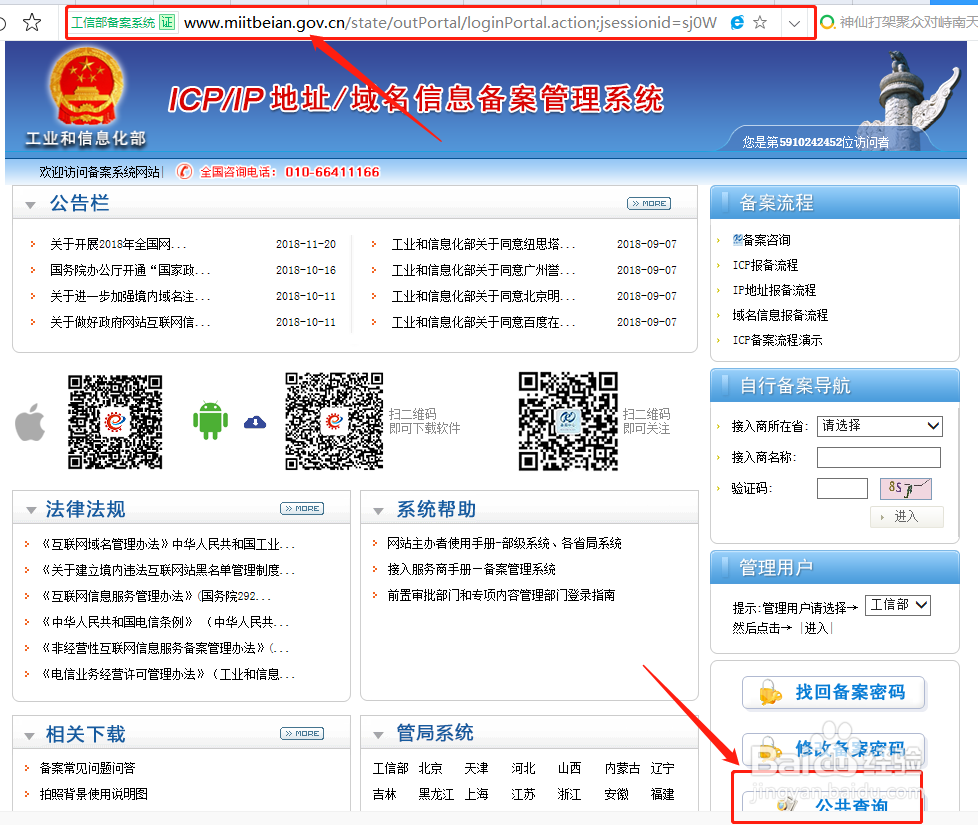Click the Apple icon beside the QR code
The height and width of the screenshot is (825, 978).
30,422
